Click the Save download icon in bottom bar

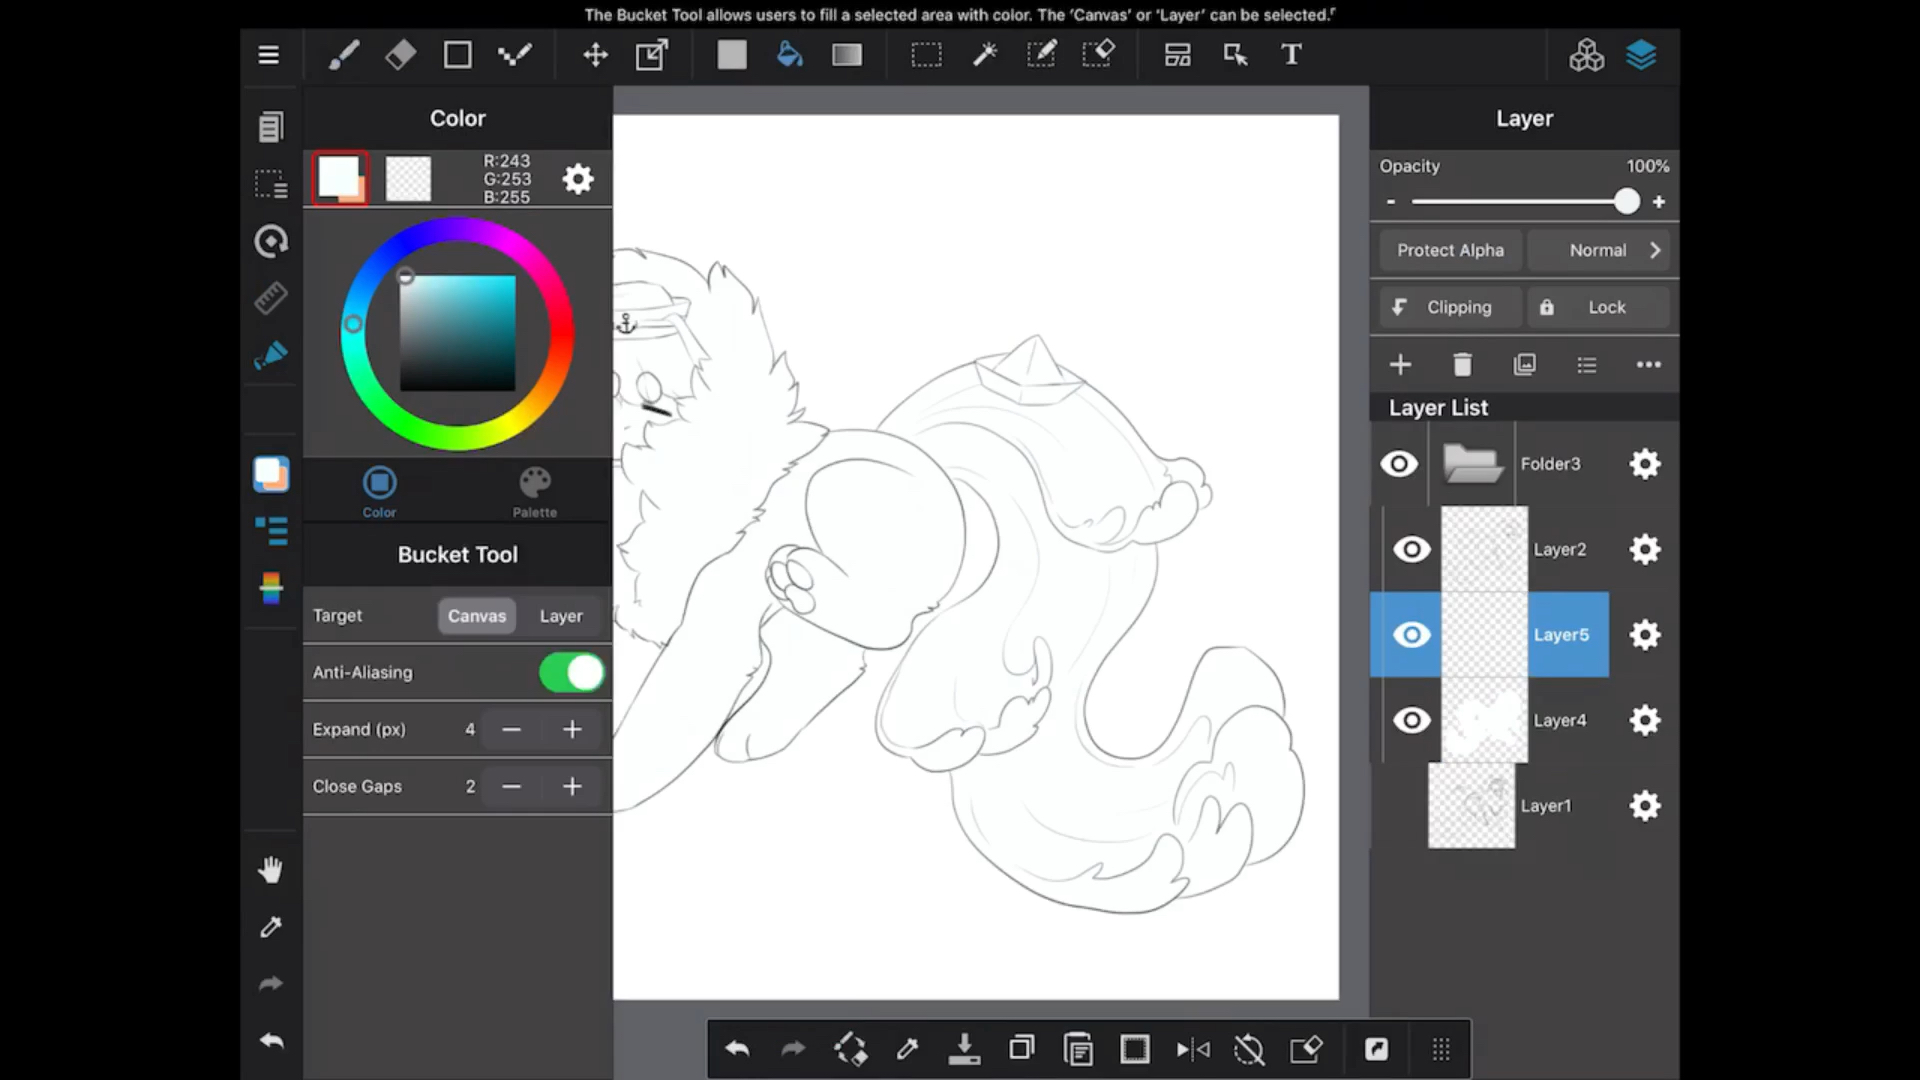964,1049
